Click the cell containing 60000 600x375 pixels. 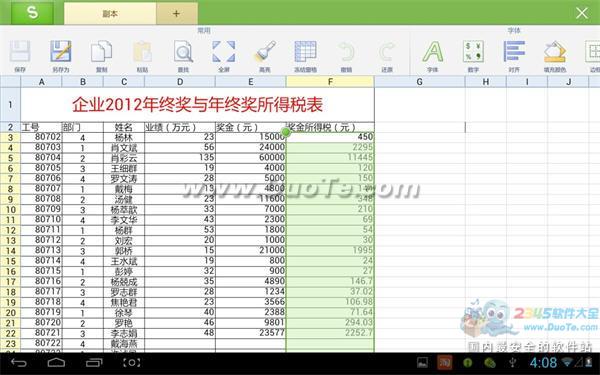pos(251,158)
